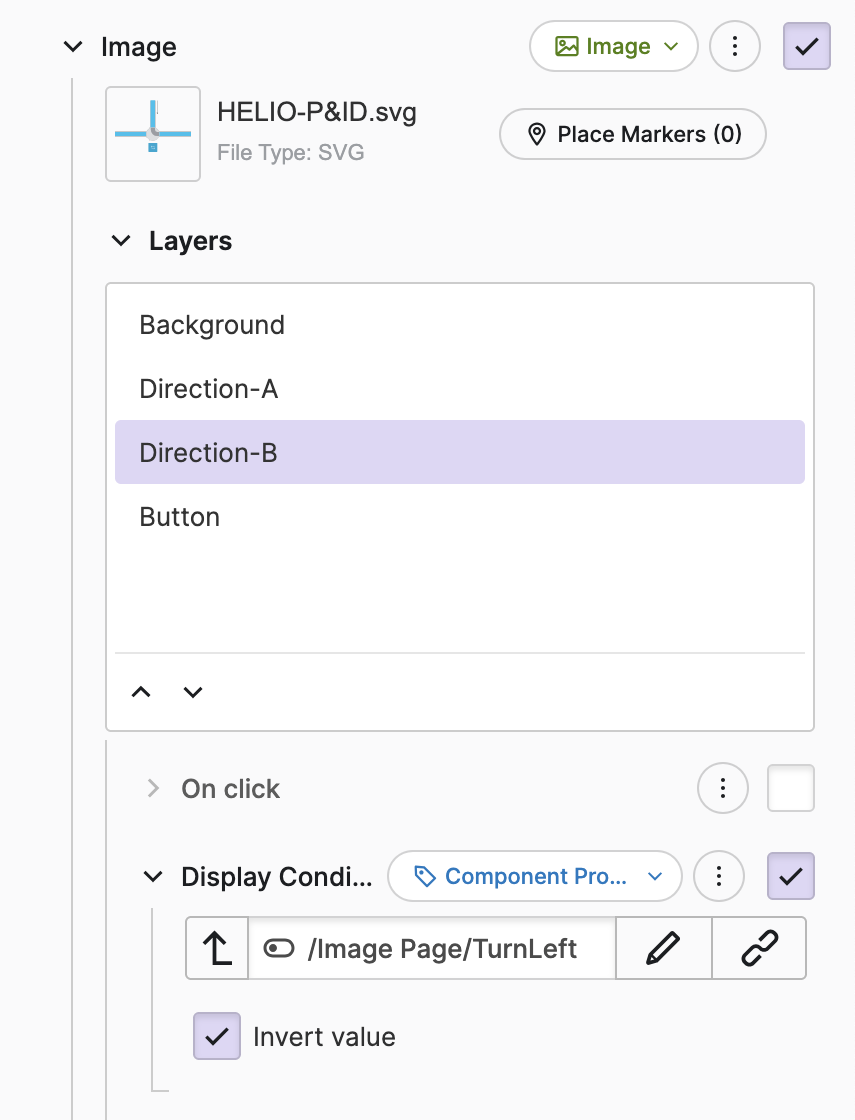Select the Background layer
This screenshot has width=855, height=1120.
212,325
